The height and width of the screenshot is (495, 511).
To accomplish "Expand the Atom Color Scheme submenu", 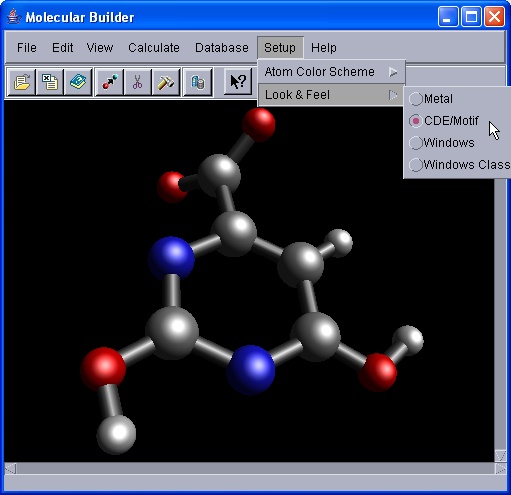I will coord(331,72).
